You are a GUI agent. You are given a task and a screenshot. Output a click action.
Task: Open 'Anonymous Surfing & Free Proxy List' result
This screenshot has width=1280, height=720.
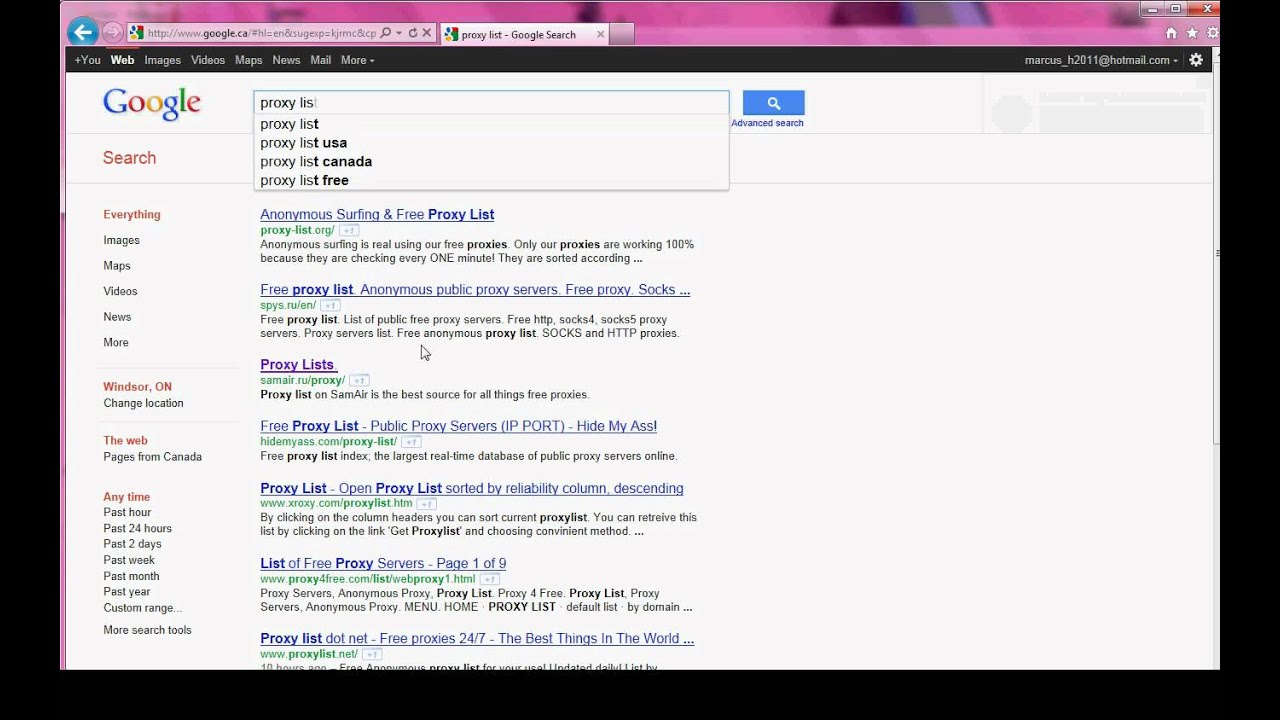(x=377, y=214)
